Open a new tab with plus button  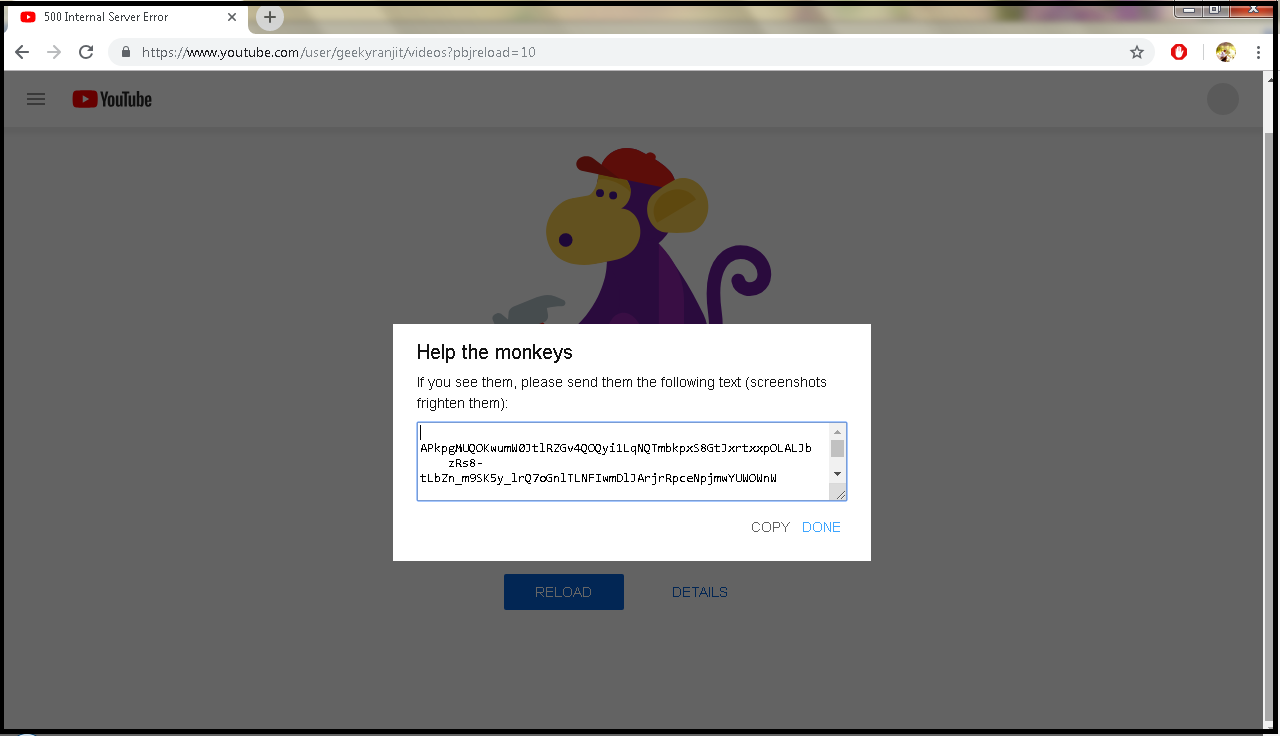point(270,17)
